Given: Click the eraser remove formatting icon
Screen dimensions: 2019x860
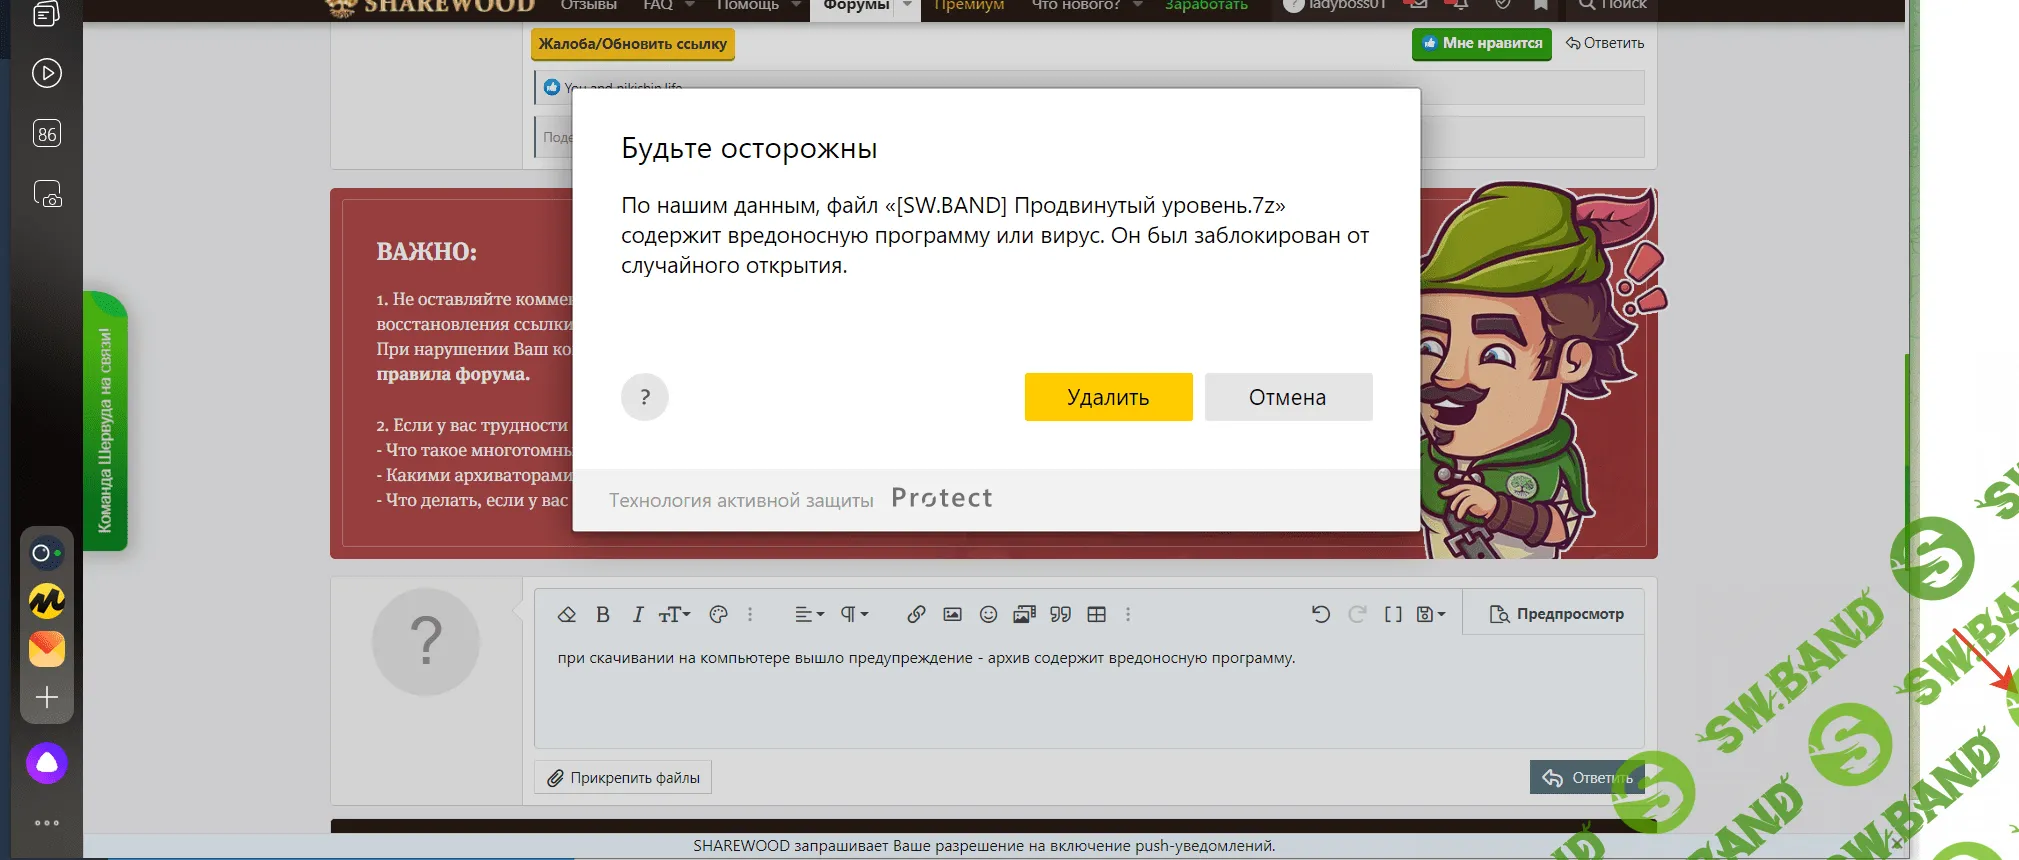Looking at the screenshot, I should (567, 615).
